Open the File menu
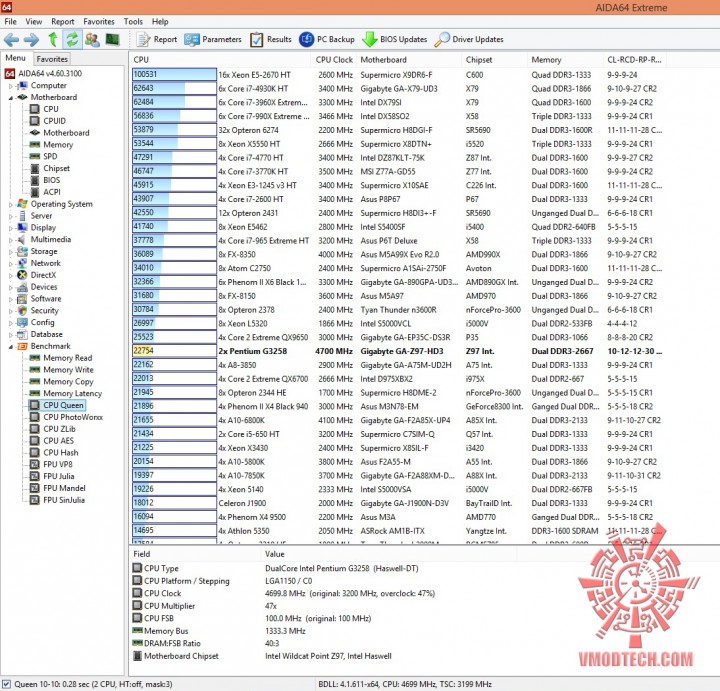This screenshot has height=691, width=720. [x=11, y=22]
